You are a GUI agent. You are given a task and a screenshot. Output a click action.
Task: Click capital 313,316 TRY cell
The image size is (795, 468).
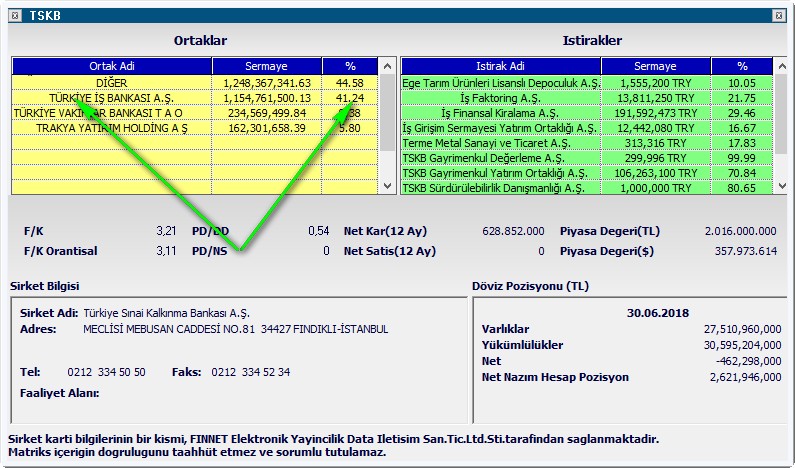(x=656, y=143)
